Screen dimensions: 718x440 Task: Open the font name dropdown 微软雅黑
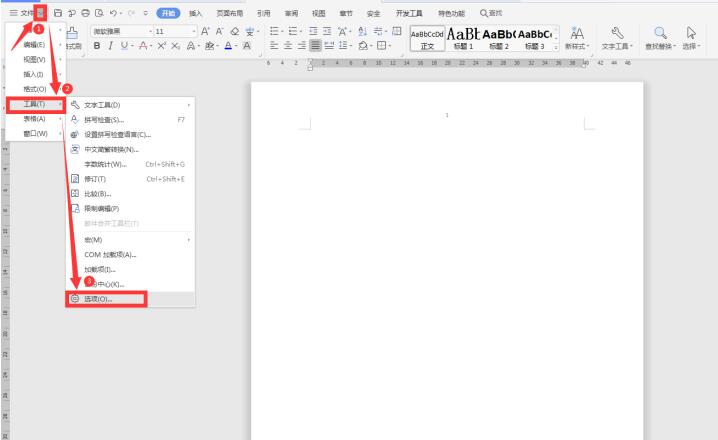(x=118, y=31)
